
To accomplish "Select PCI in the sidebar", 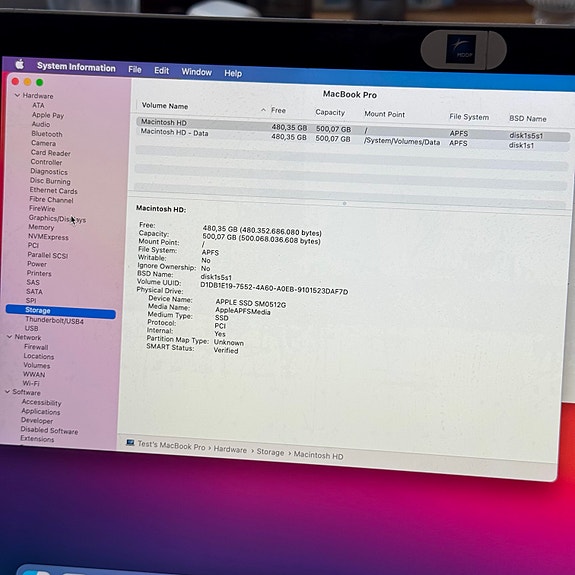I will tap(33, 245).
